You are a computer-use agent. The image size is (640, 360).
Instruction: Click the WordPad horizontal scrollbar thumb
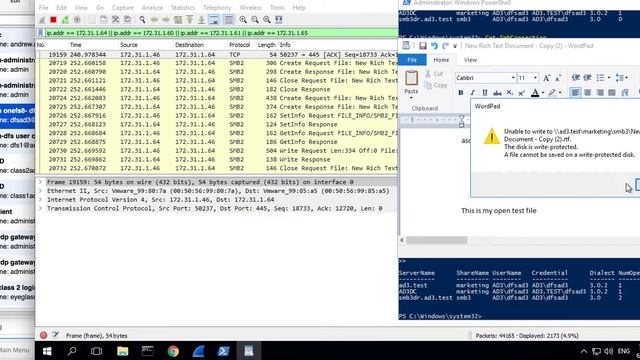click(437, 240)
